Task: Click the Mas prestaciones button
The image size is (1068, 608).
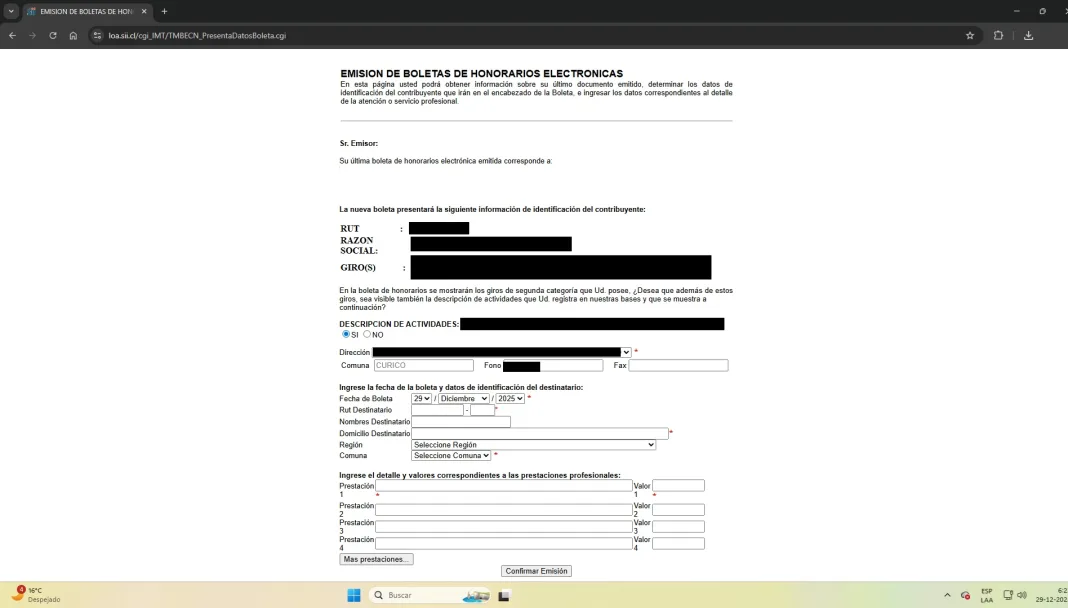Action: point(376,559)
